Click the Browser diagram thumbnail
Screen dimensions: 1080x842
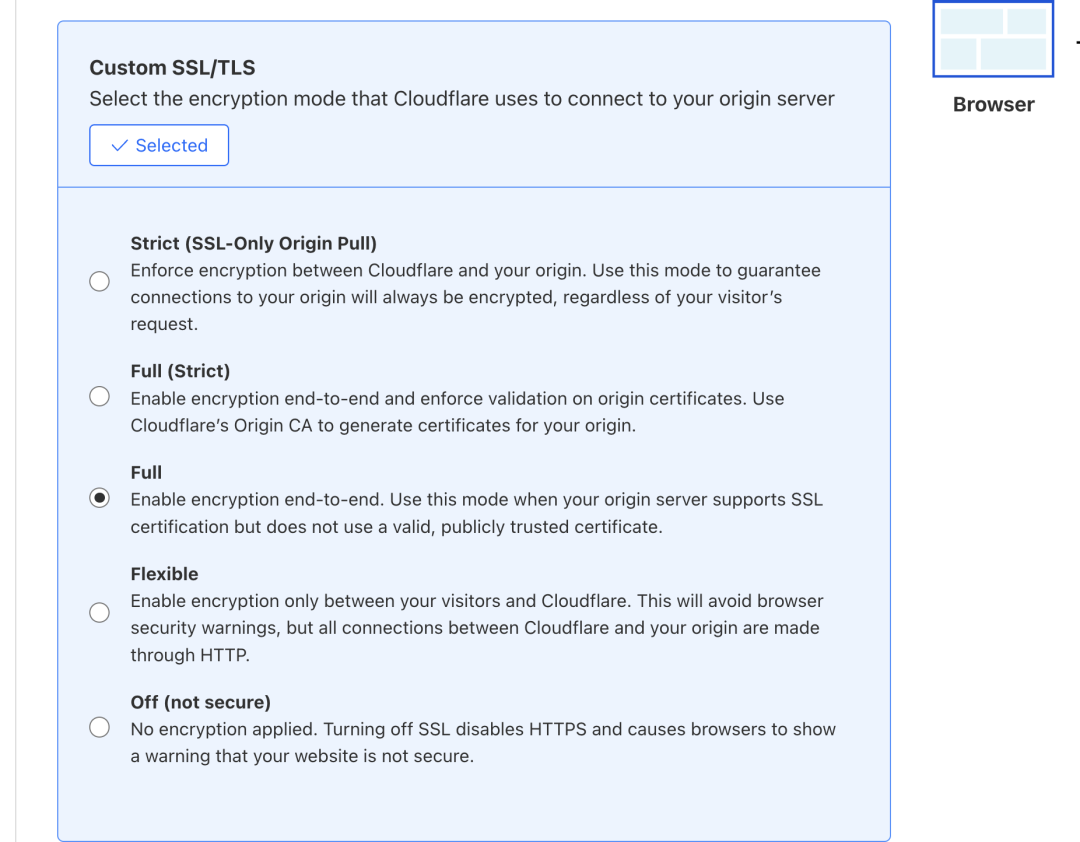(x=993, y=39)
